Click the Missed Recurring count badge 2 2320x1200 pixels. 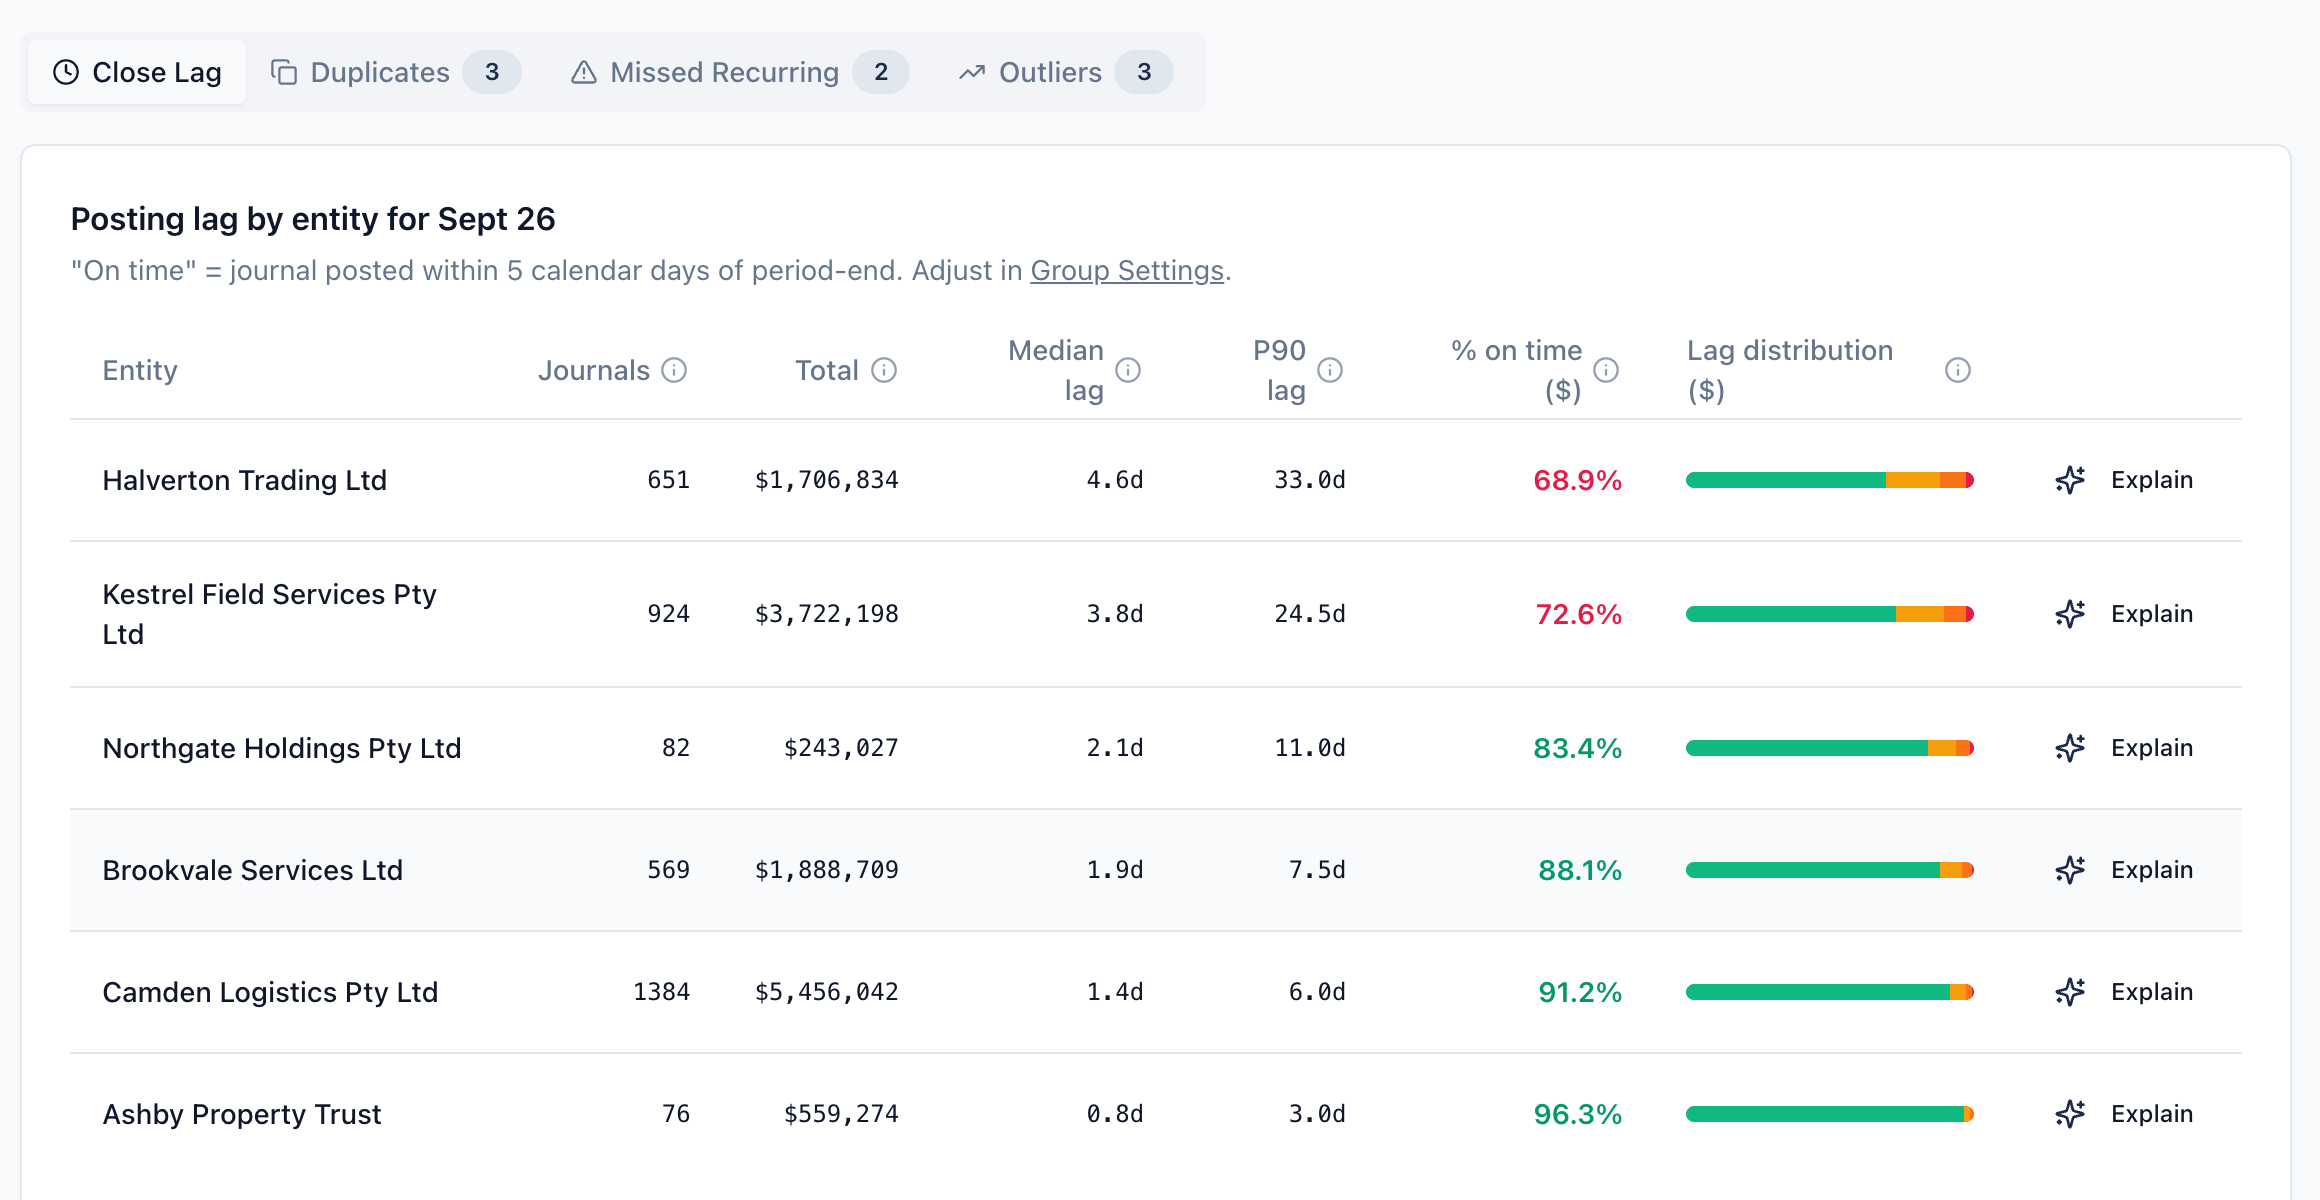click(x=881, y=72)
